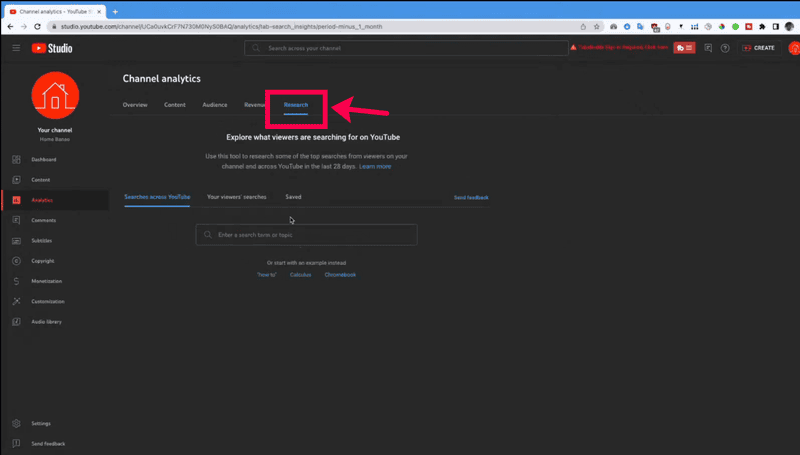The width and height of the screenshot is (800, 455).
Task: Click the CREATE button
Action: 759,48
